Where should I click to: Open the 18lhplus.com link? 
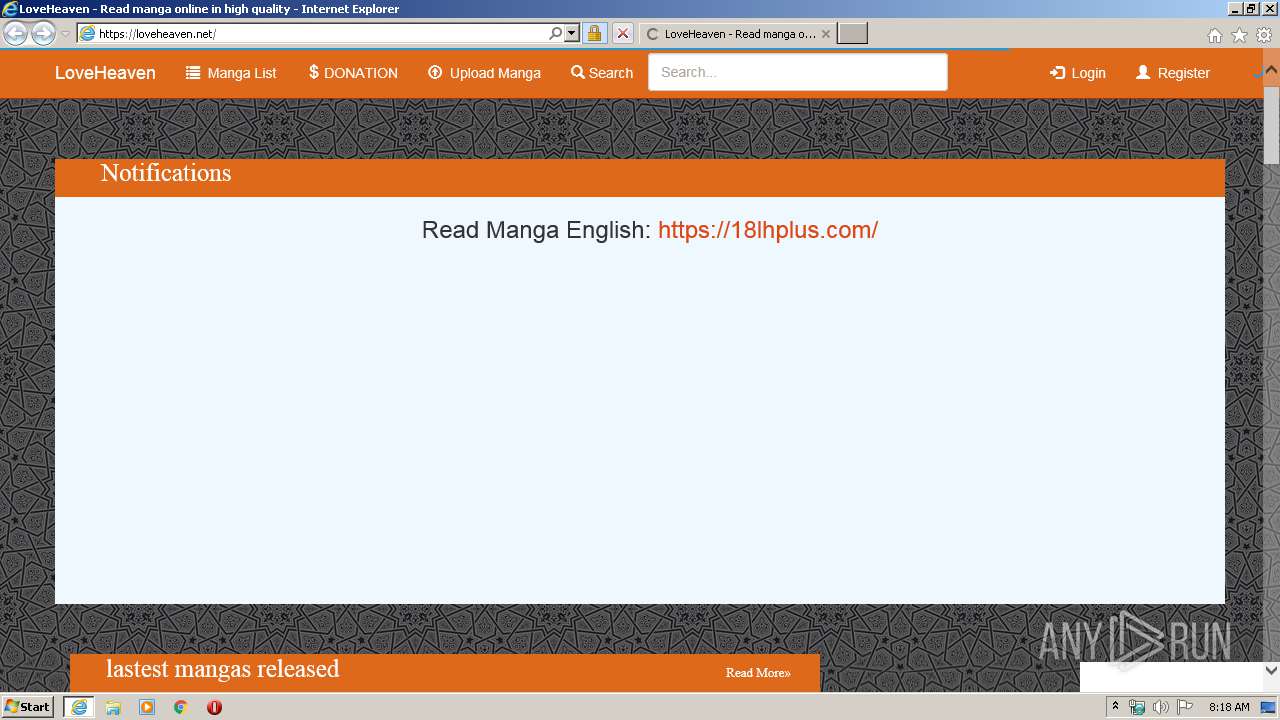[x=768, y=230]
